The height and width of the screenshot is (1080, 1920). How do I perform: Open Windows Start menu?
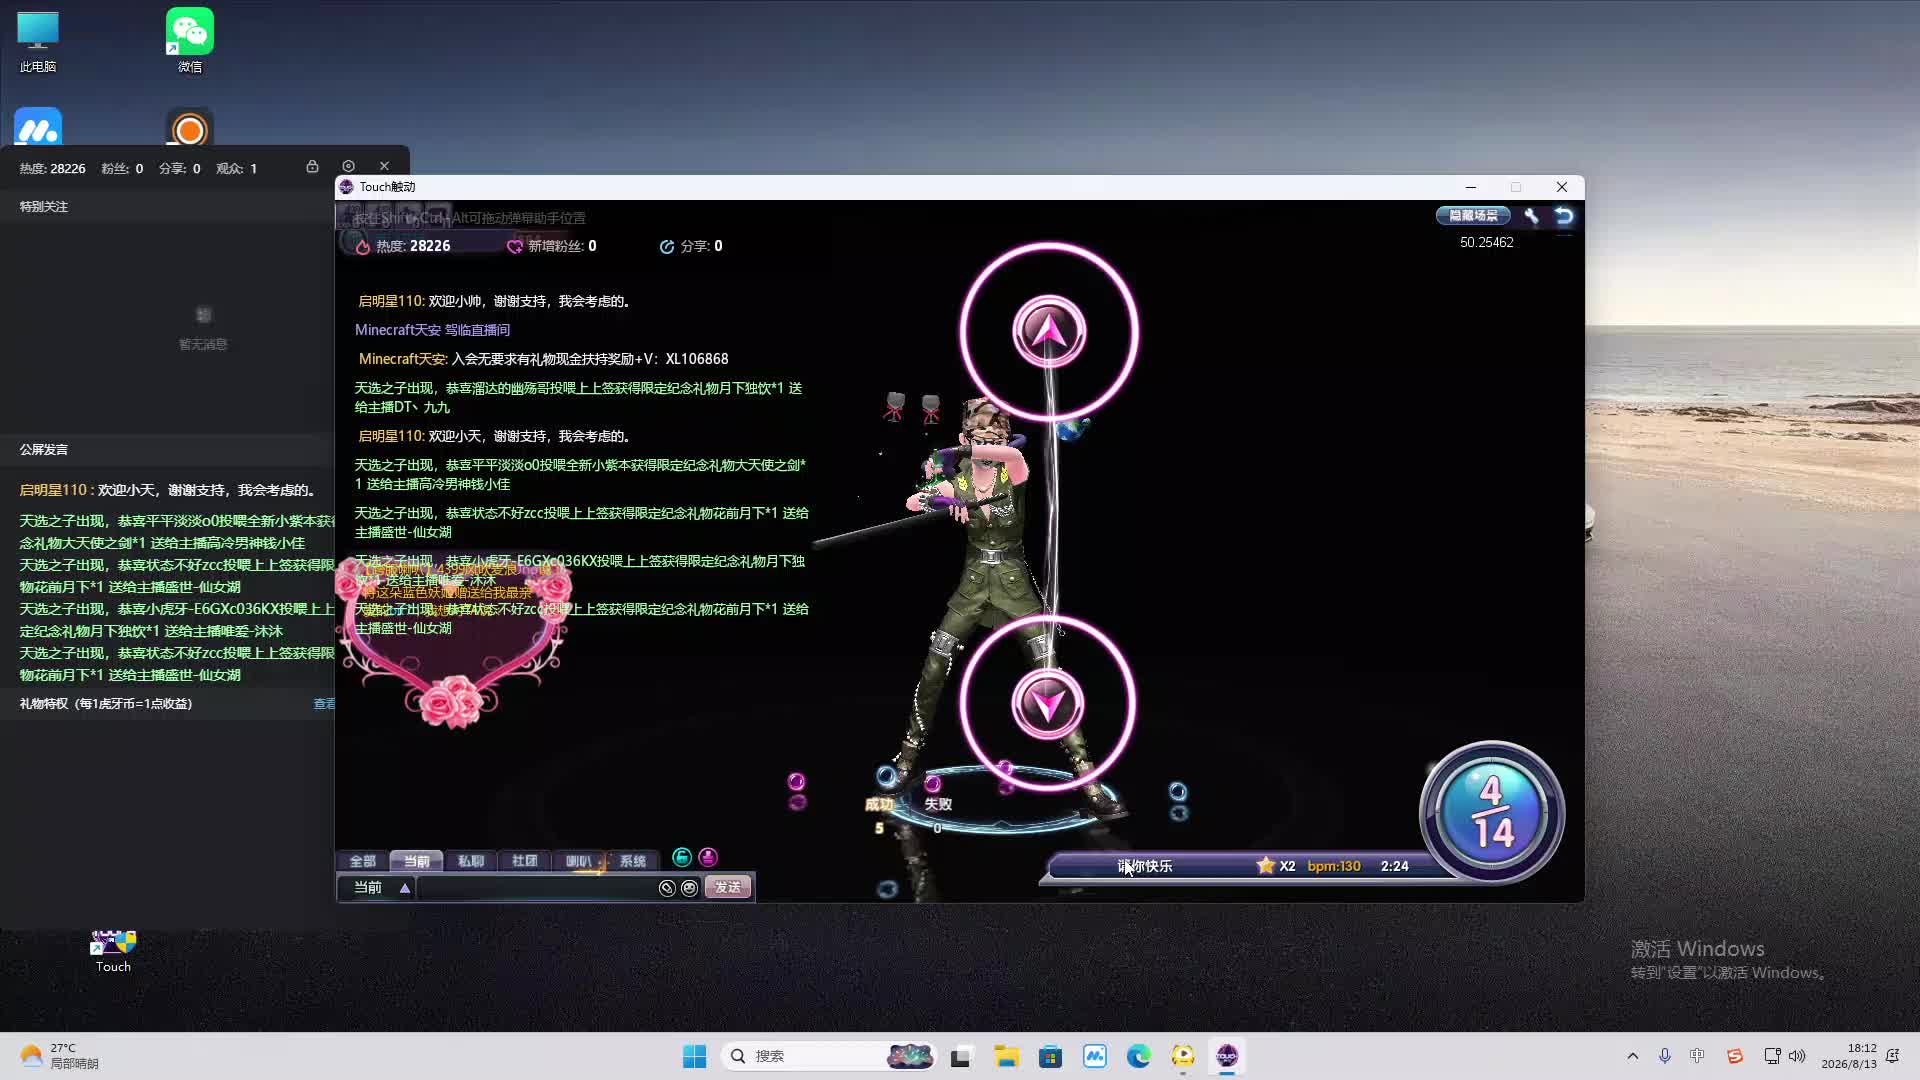point(695,1056)
